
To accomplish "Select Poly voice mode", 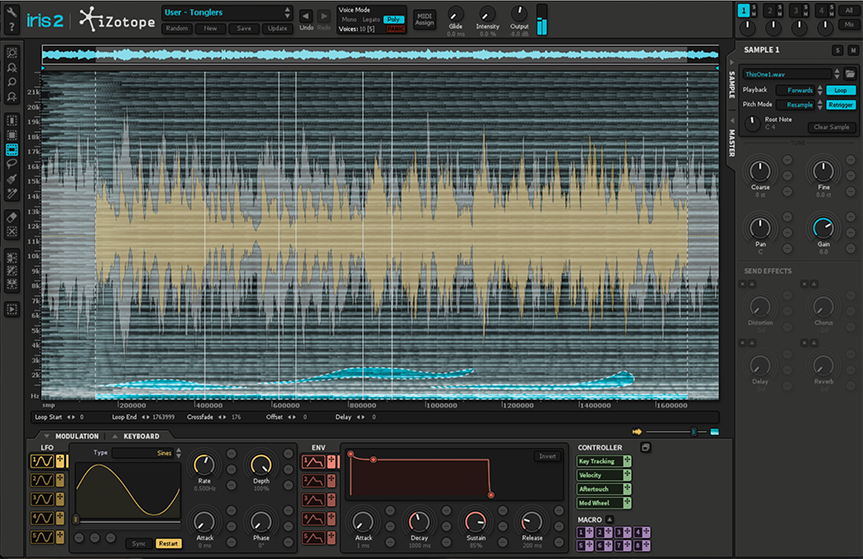I will pyautogui.click(x=393, y=19).
